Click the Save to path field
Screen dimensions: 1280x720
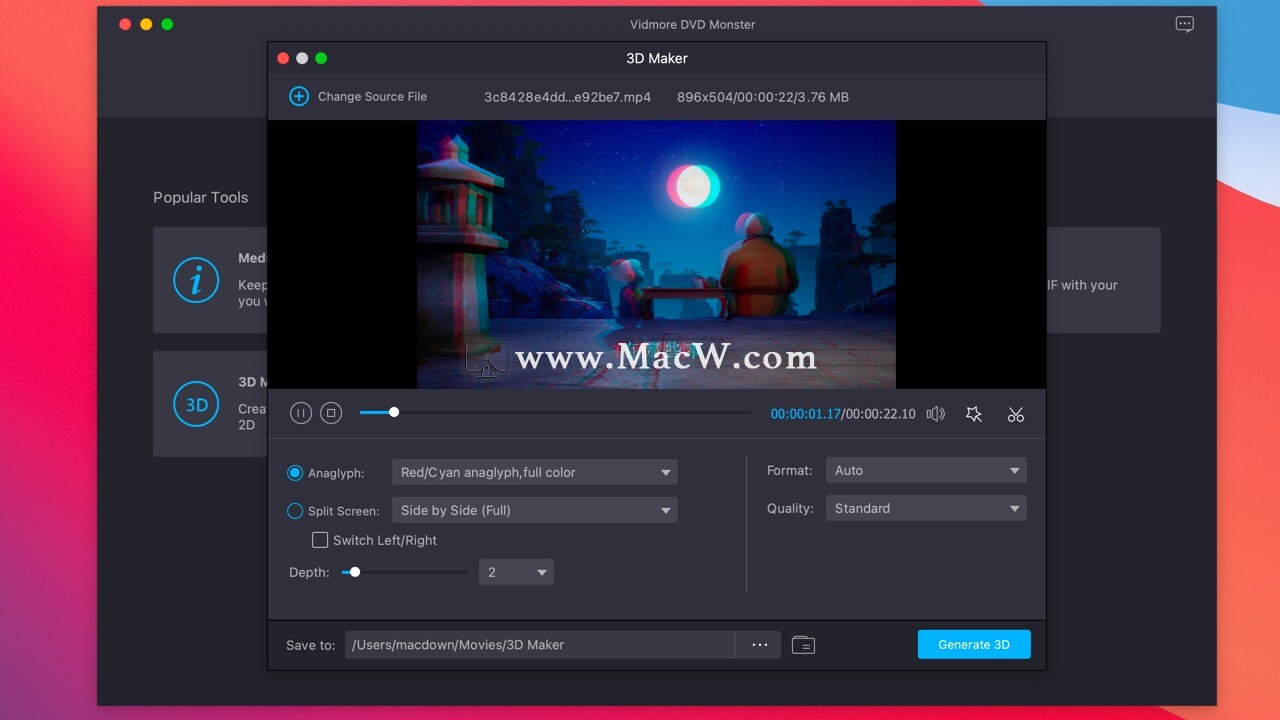pyautogui.click(x=540, y=645)
